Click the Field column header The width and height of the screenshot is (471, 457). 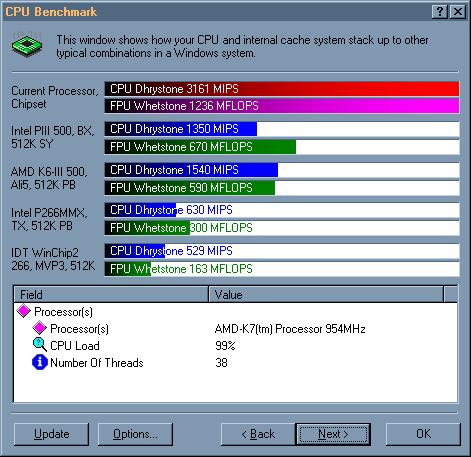pos(111,294)
